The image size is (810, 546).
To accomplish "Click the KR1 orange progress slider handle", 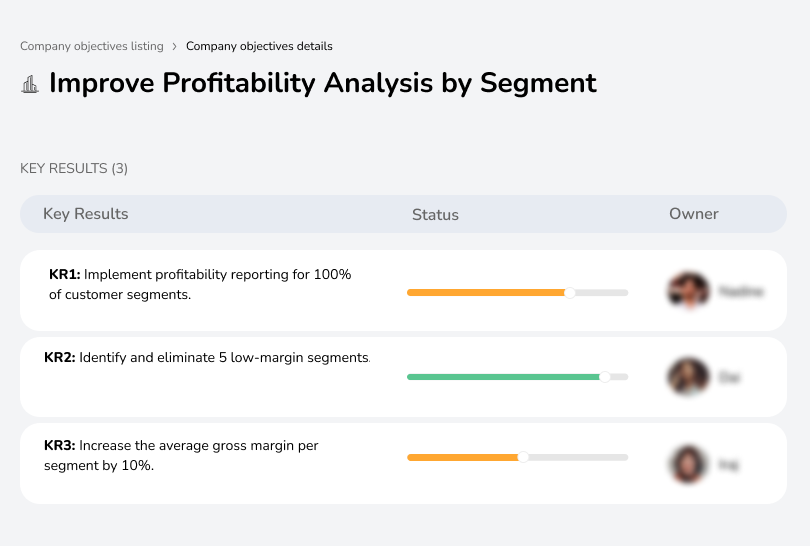I will (570, 293).
